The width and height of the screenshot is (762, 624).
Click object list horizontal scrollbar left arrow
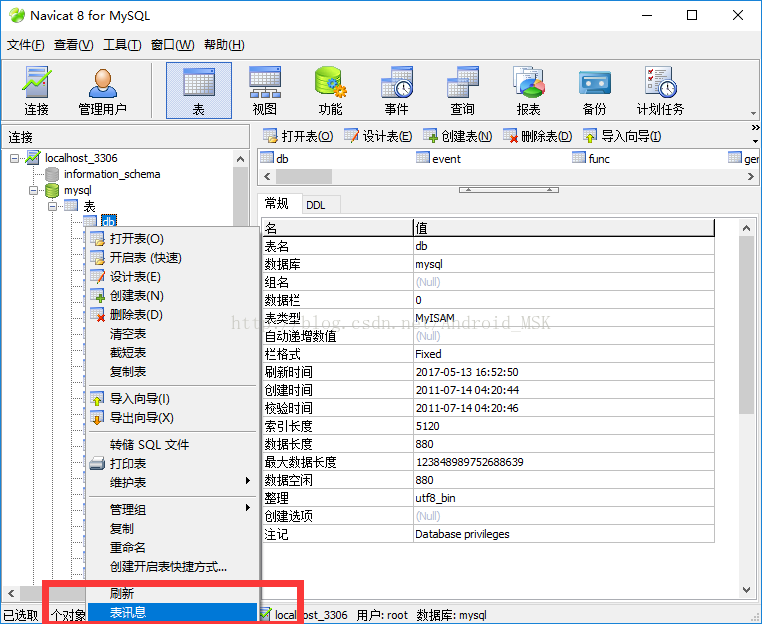pos(267,176)
